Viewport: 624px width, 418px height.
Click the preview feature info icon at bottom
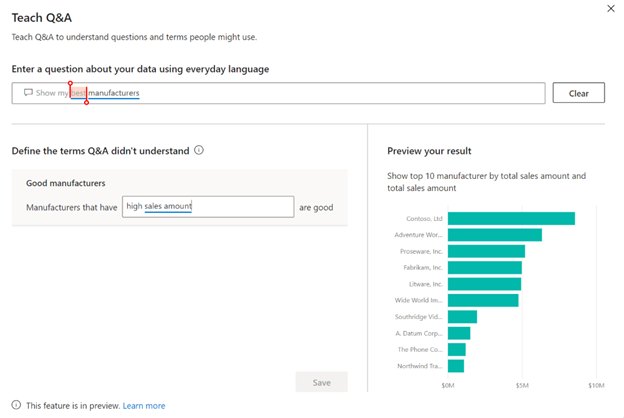pyautogui.click(x=17, y=406)
